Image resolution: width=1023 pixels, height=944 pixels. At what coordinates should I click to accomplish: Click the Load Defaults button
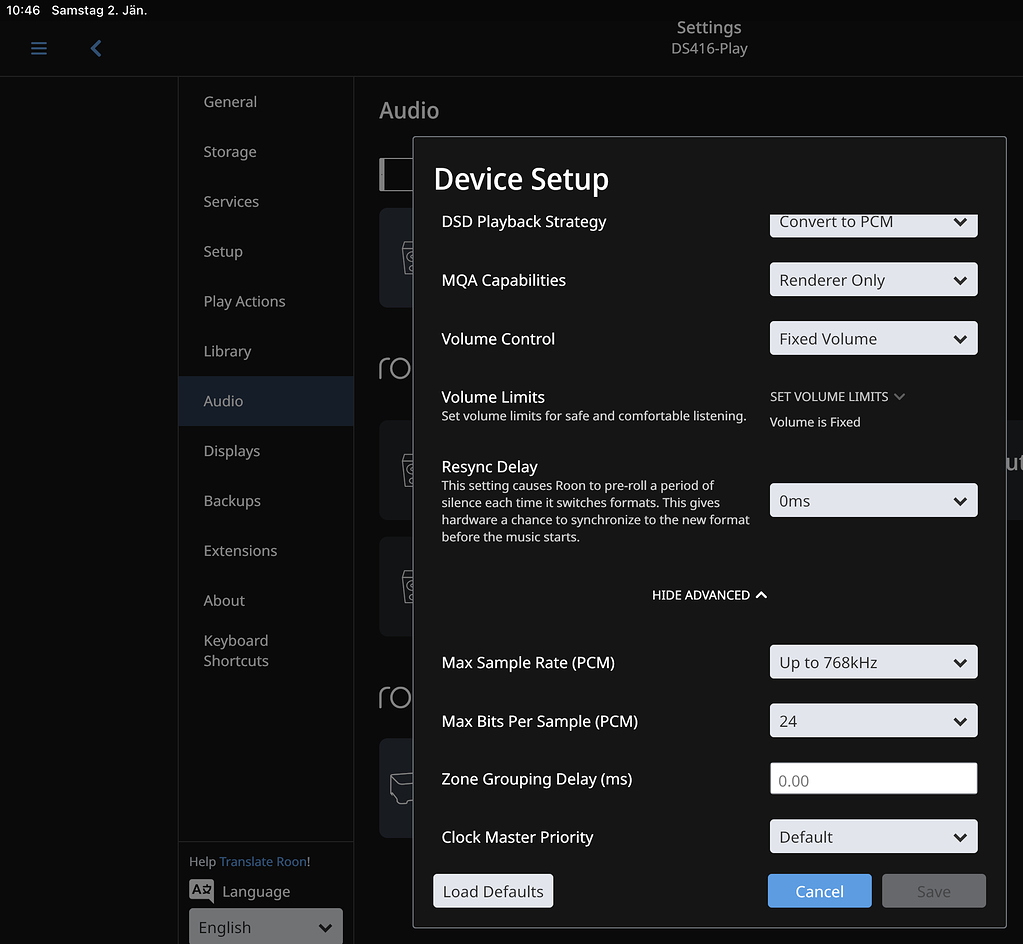492,890
